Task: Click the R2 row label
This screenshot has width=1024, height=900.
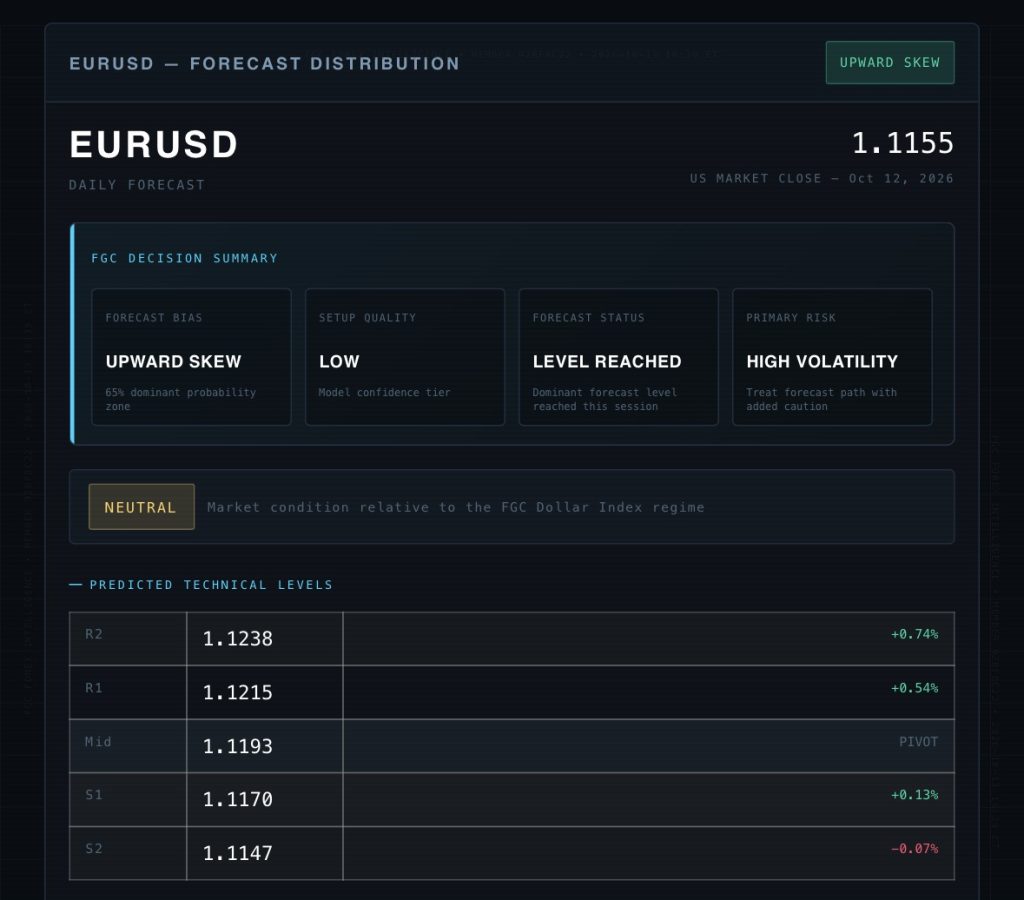Action: point(94,634)
